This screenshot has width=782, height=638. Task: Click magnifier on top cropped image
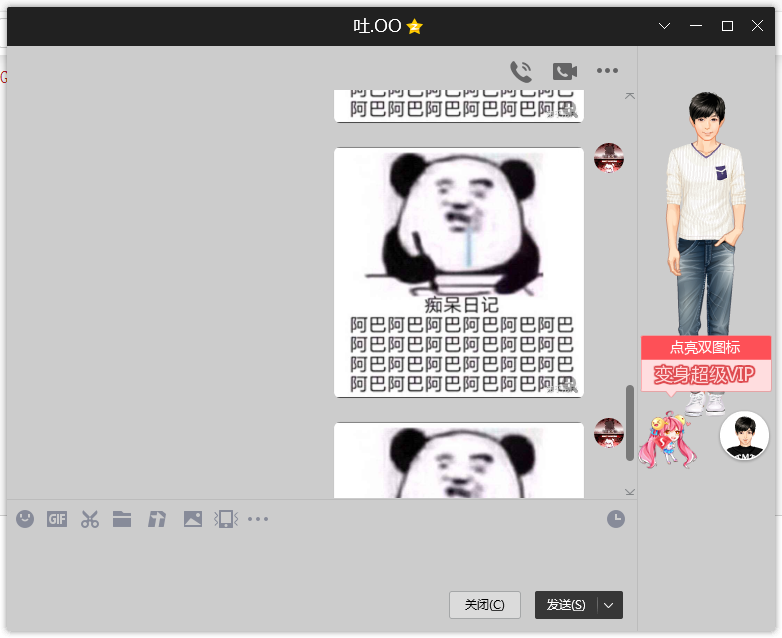coord(569,109)
